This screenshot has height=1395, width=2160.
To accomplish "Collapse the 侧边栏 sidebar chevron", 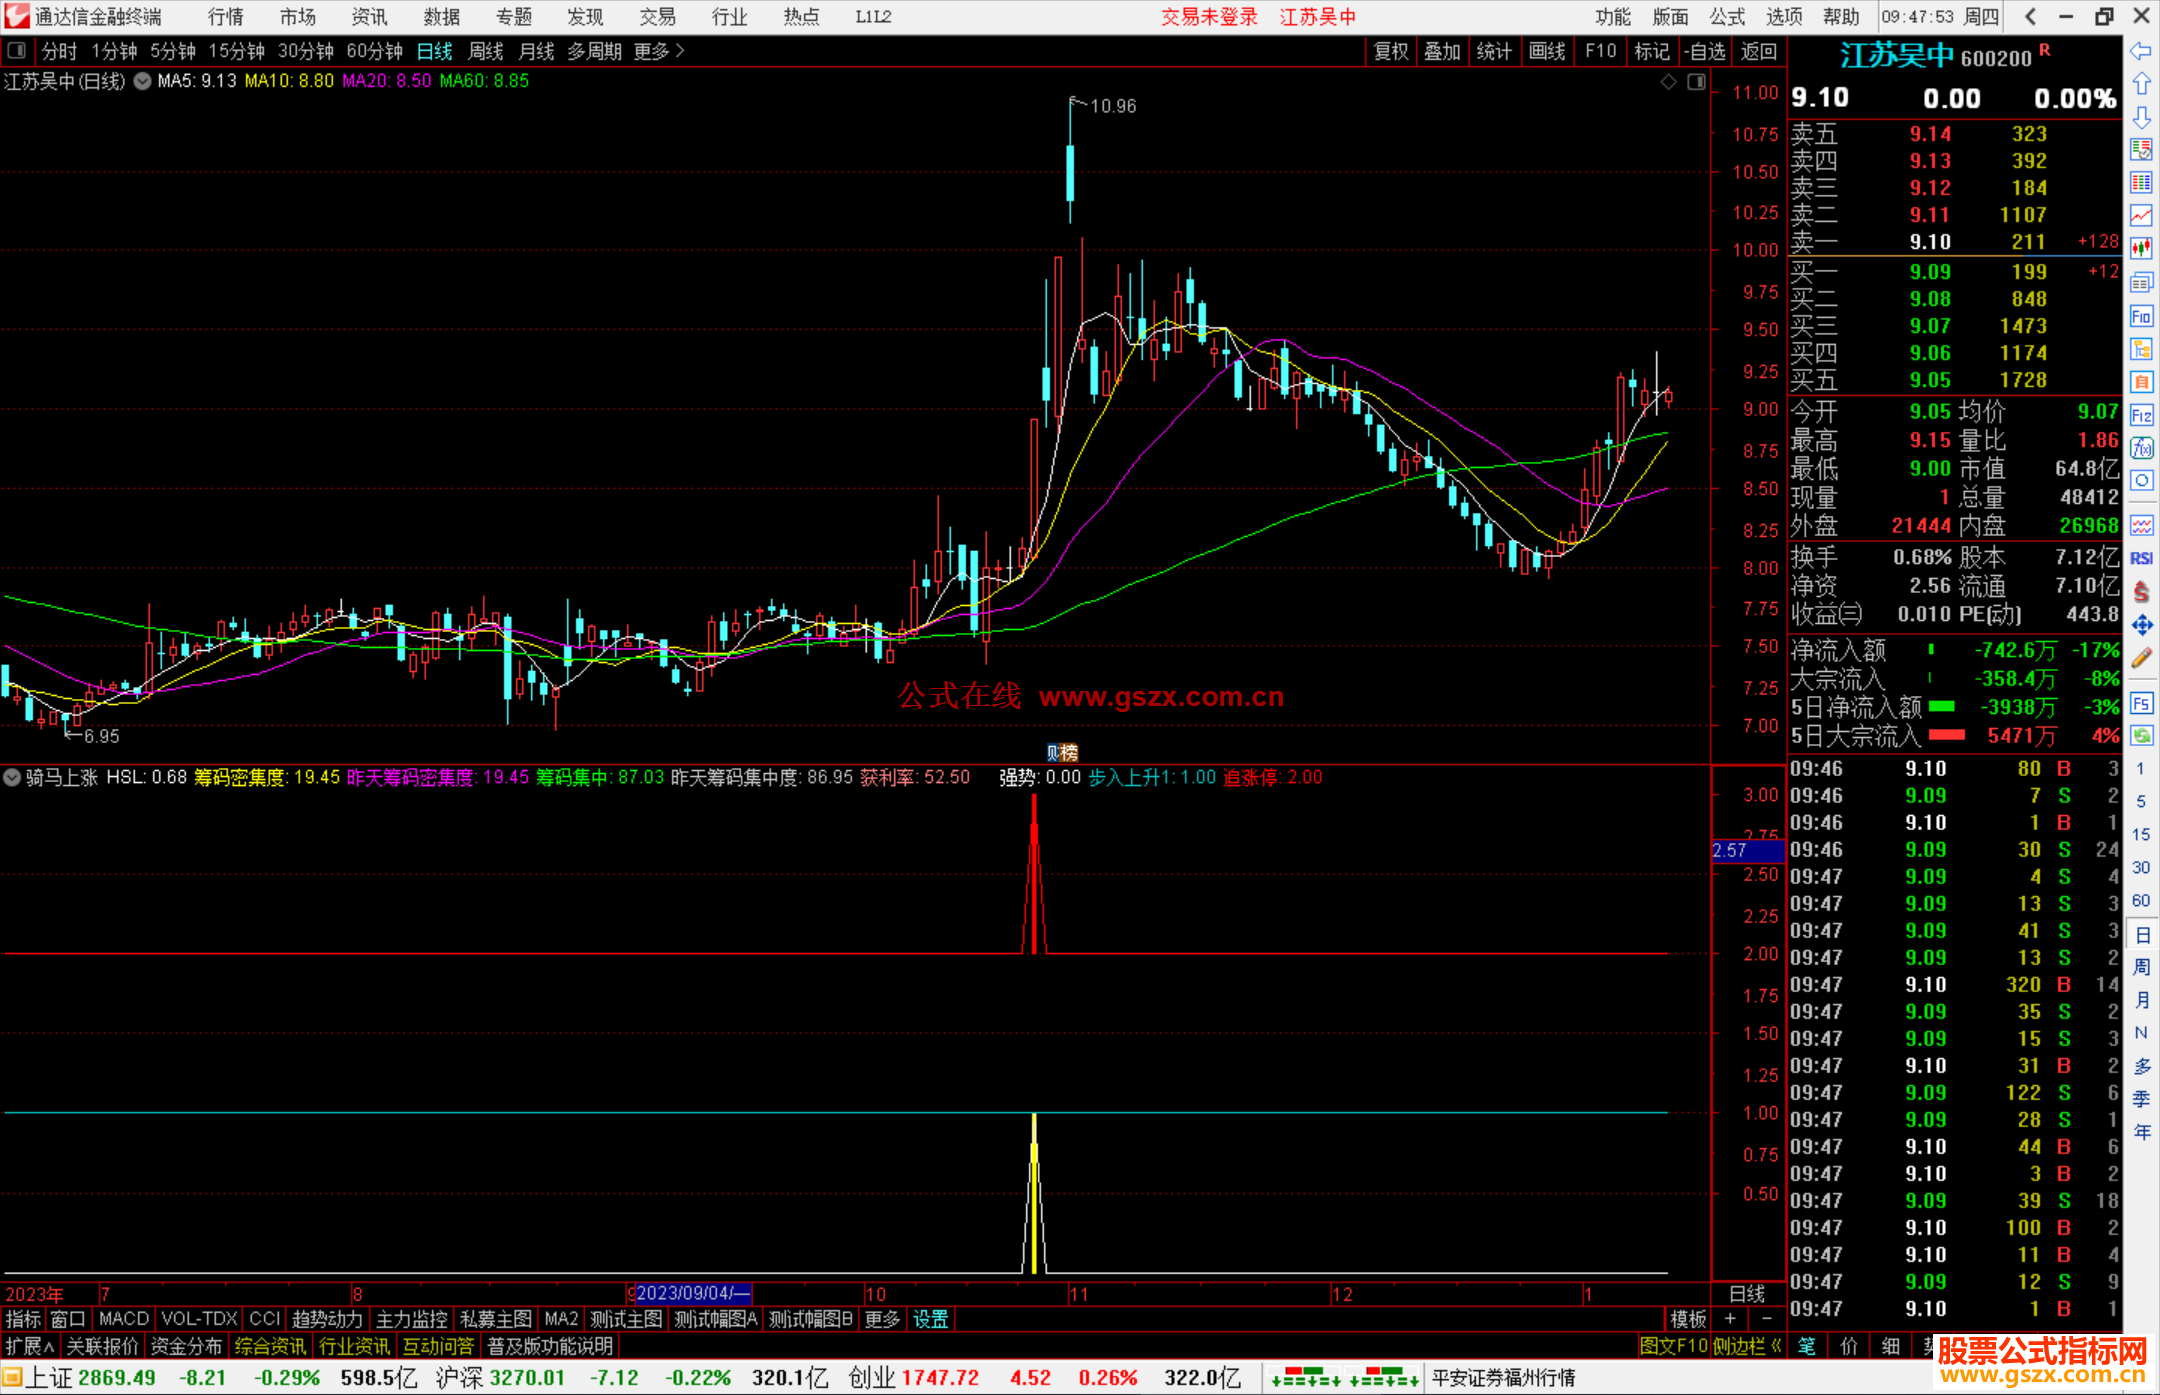I will tap(1776, 1346).
